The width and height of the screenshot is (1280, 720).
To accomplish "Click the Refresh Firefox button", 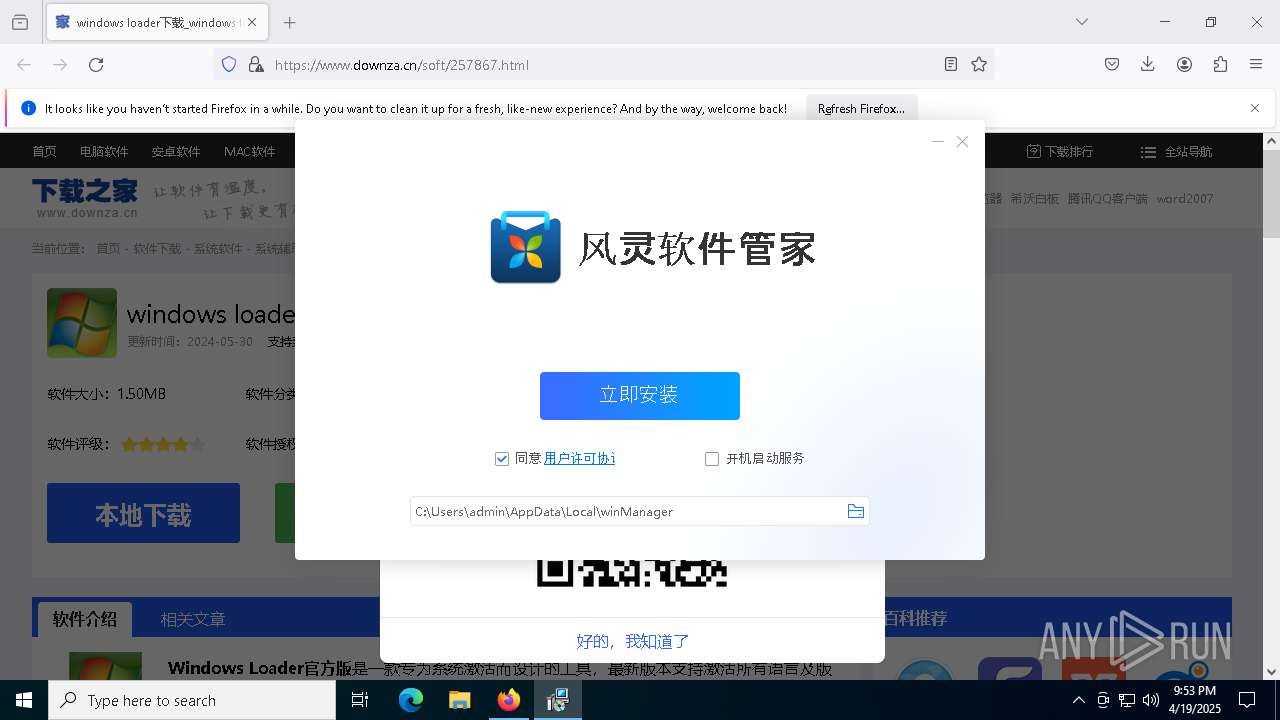I will point(861,108).
